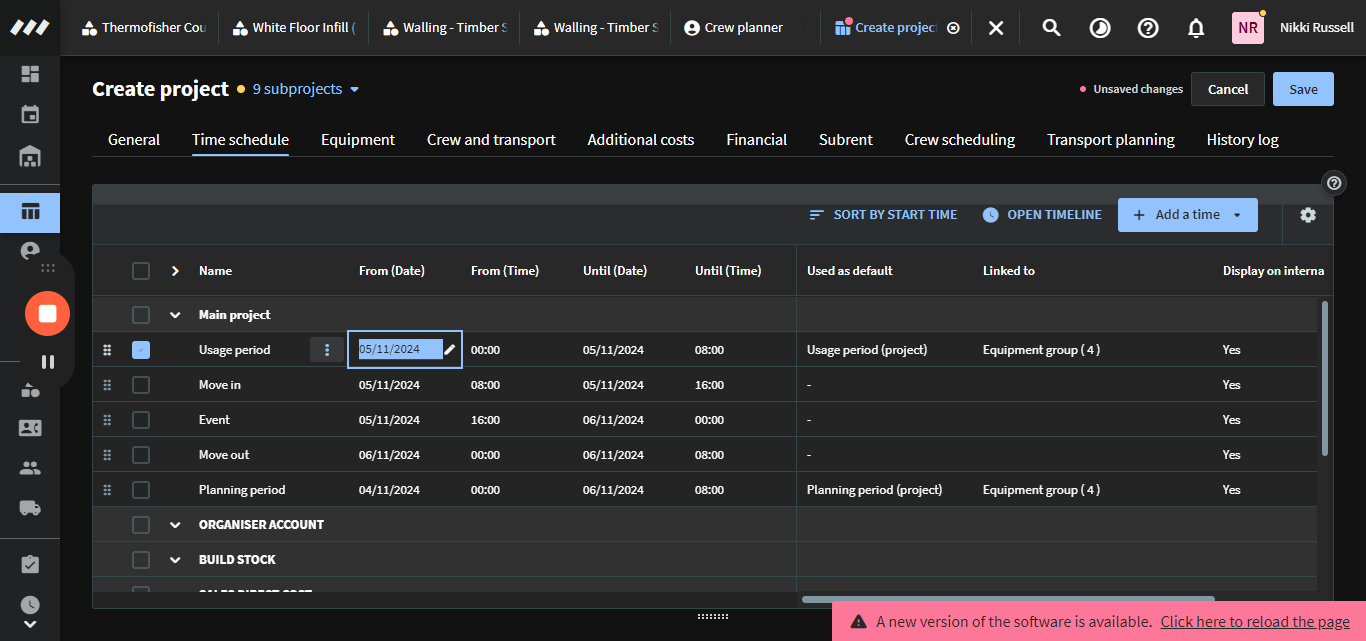Open the calendar icon in sidebar

click(x=30, y=114)
